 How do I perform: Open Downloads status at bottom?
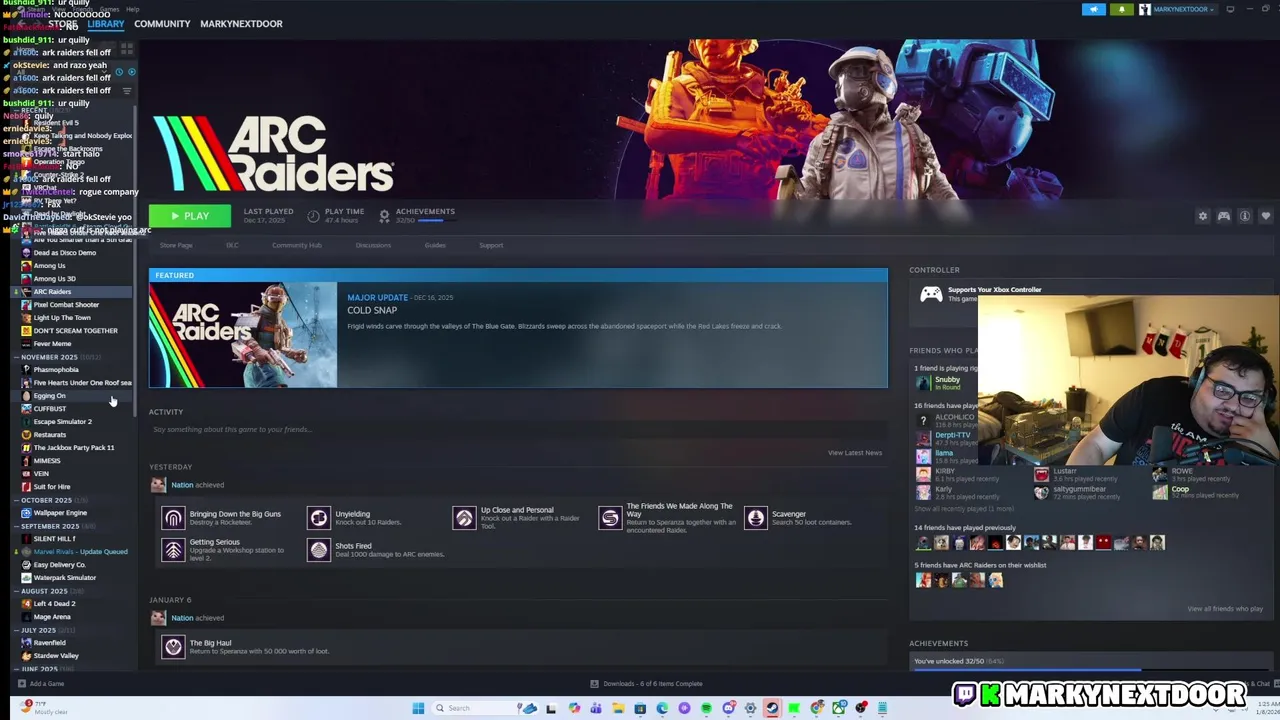click(x=646, y=684)
